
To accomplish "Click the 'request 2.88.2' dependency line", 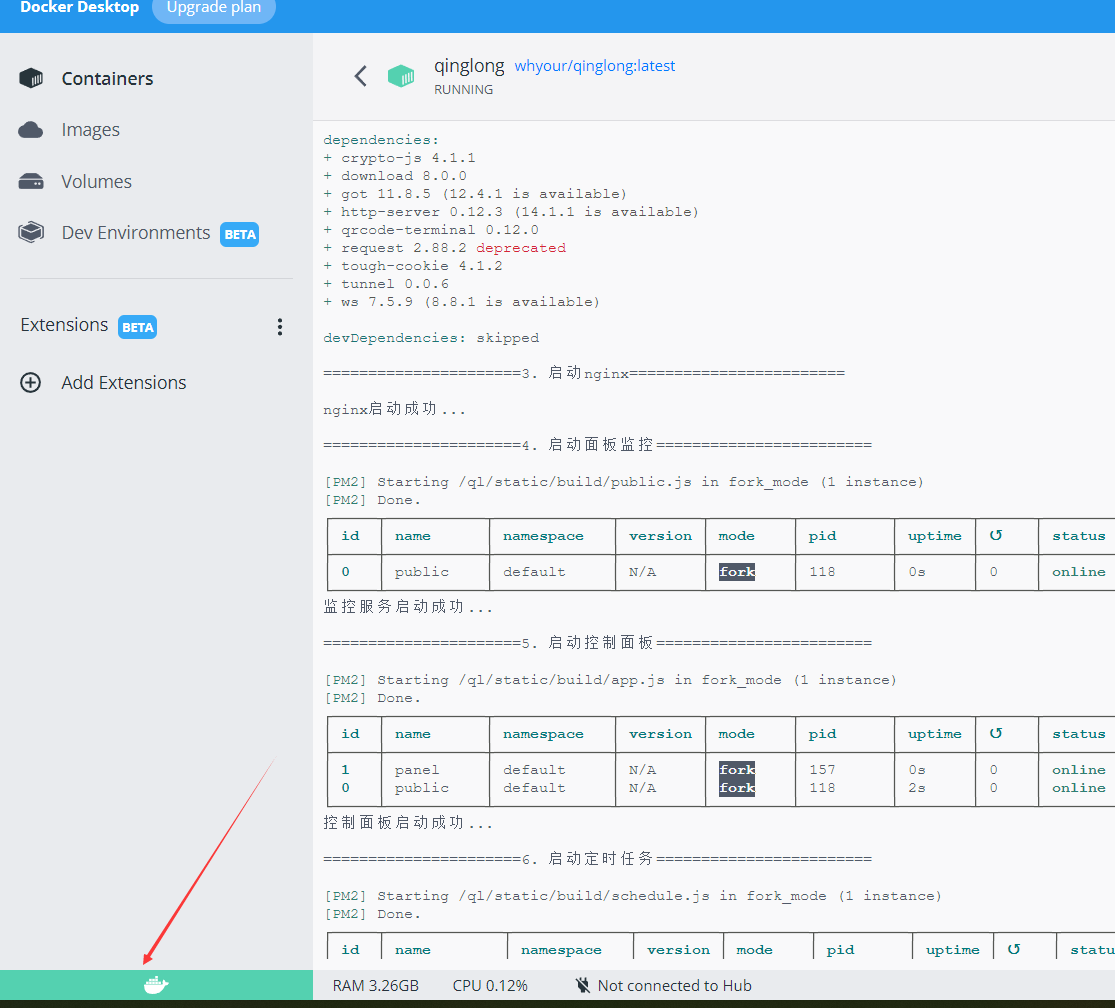I will pos(444,248).
